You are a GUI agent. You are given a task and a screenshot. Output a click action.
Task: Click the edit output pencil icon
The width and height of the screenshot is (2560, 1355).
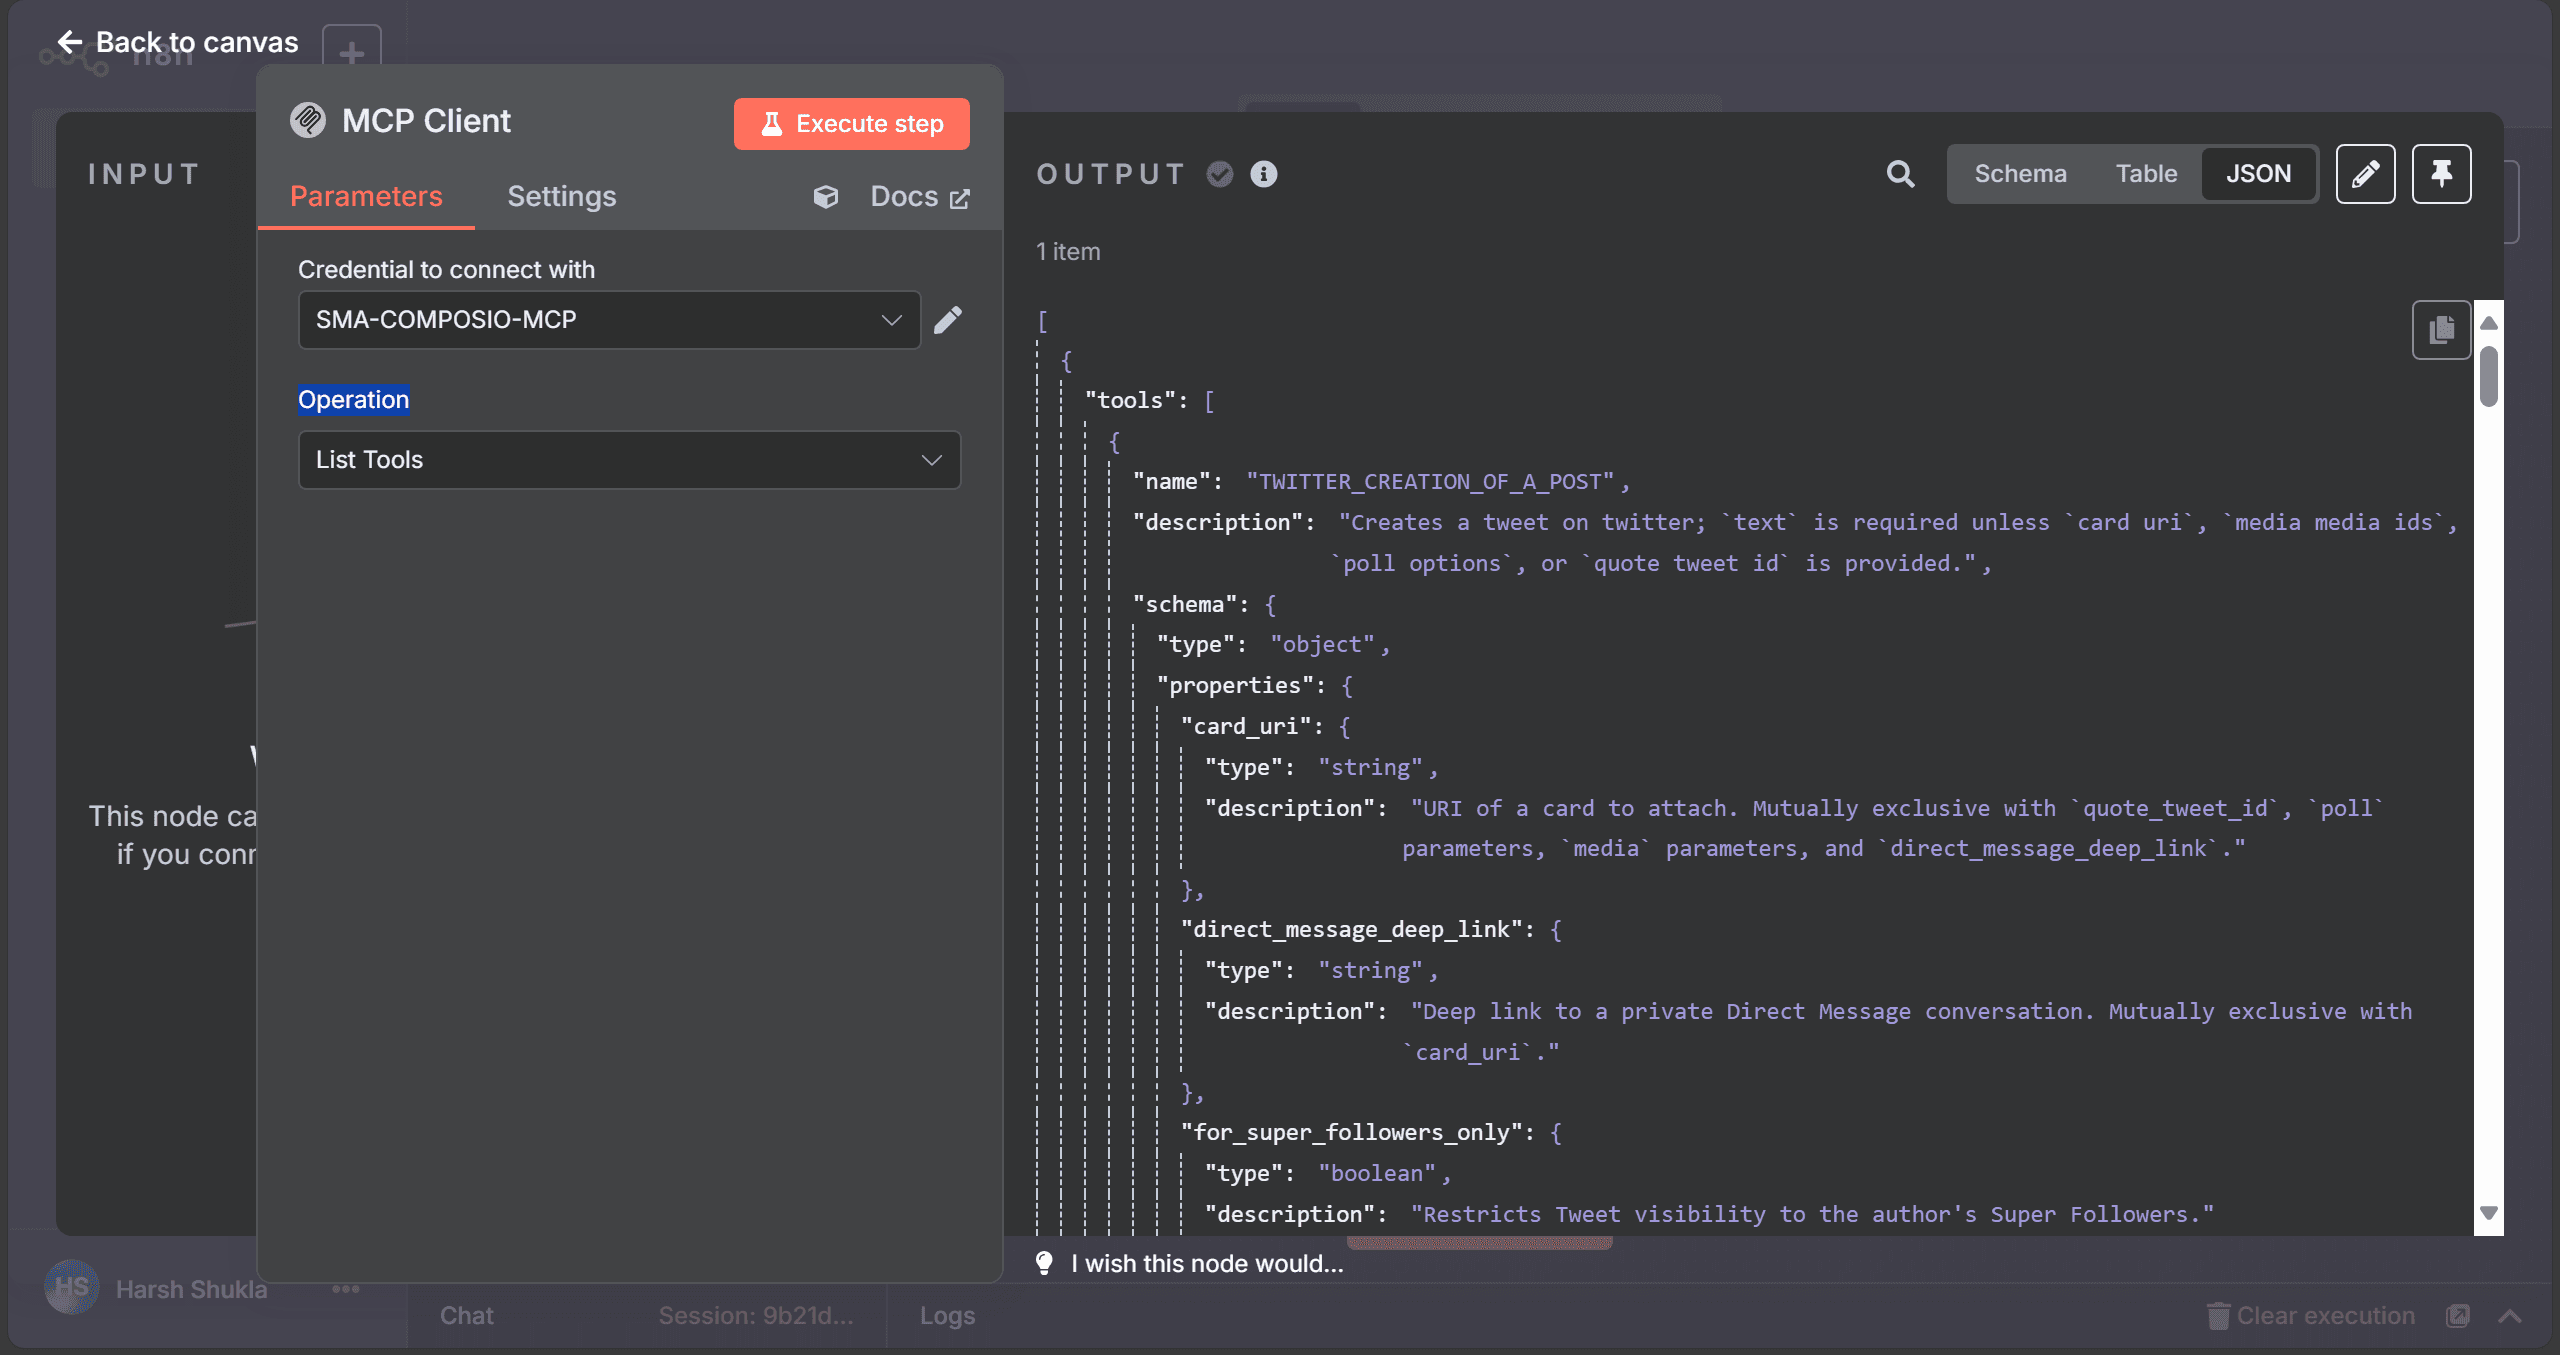2365,174
